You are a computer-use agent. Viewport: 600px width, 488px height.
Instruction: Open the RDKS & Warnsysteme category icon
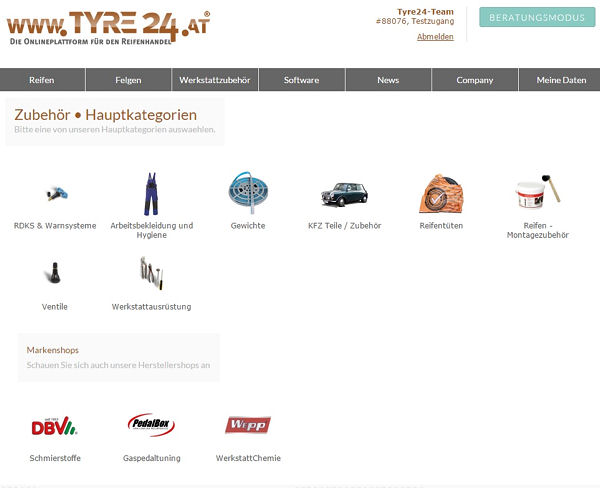point(55,193)
